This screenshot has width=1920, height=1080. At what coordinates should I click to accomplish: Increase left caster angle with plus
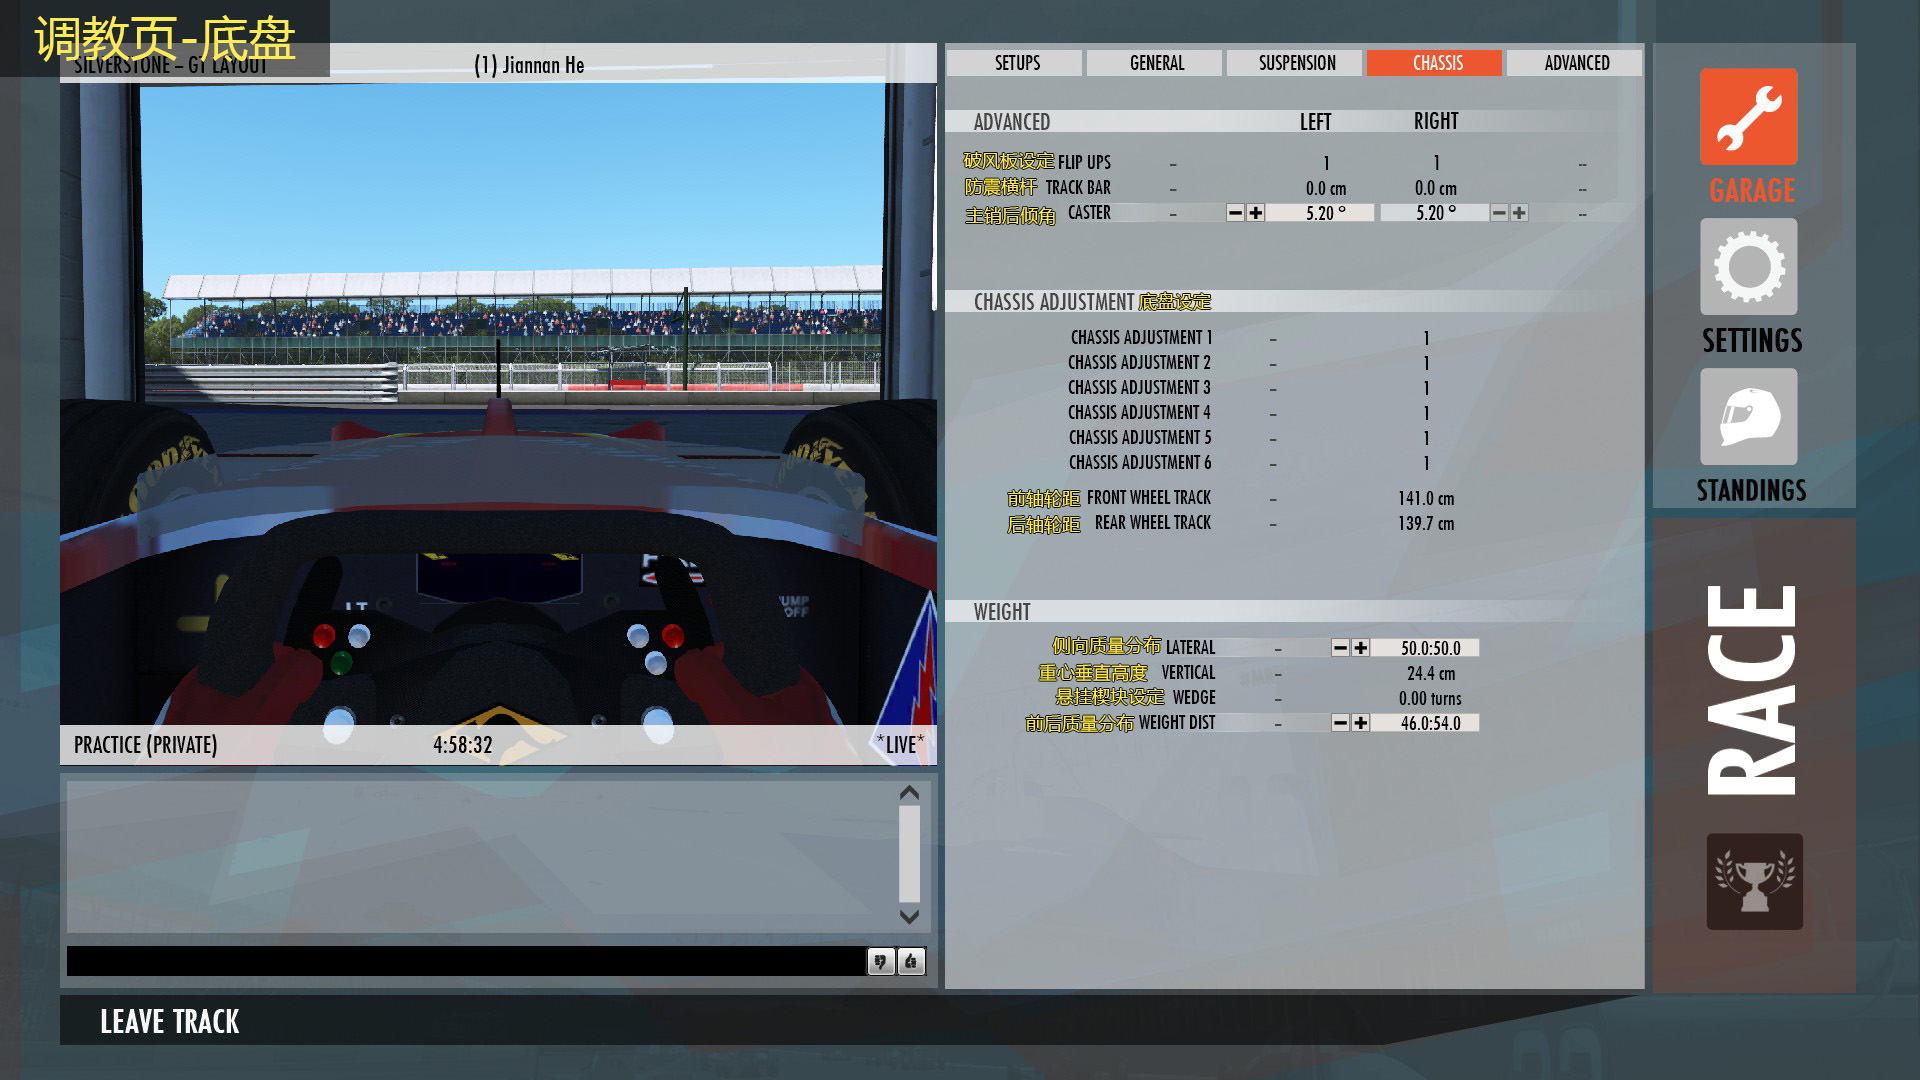tap(1256, 213)
